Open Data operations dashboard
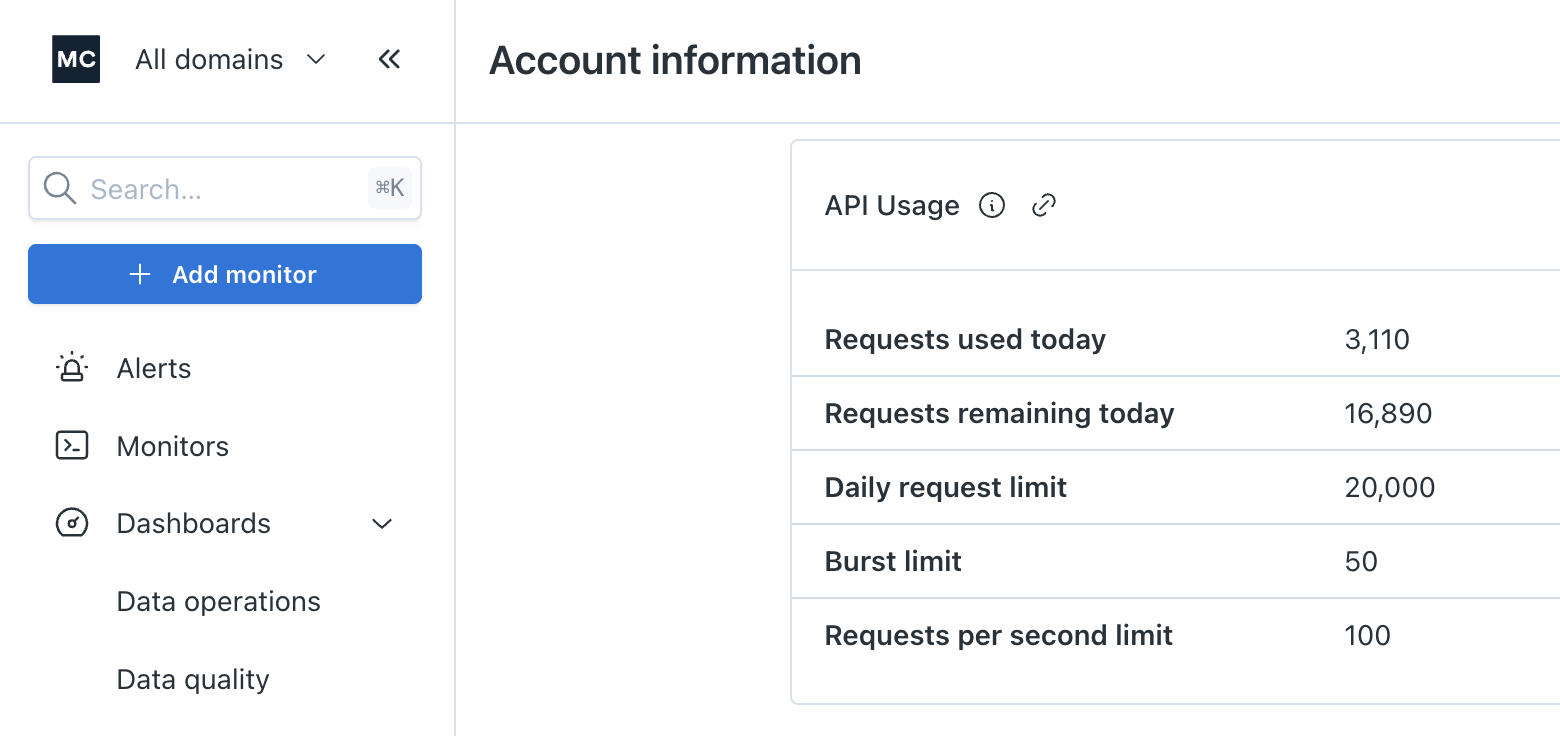This screenshot has width=1560, height=736. (219, 601)
